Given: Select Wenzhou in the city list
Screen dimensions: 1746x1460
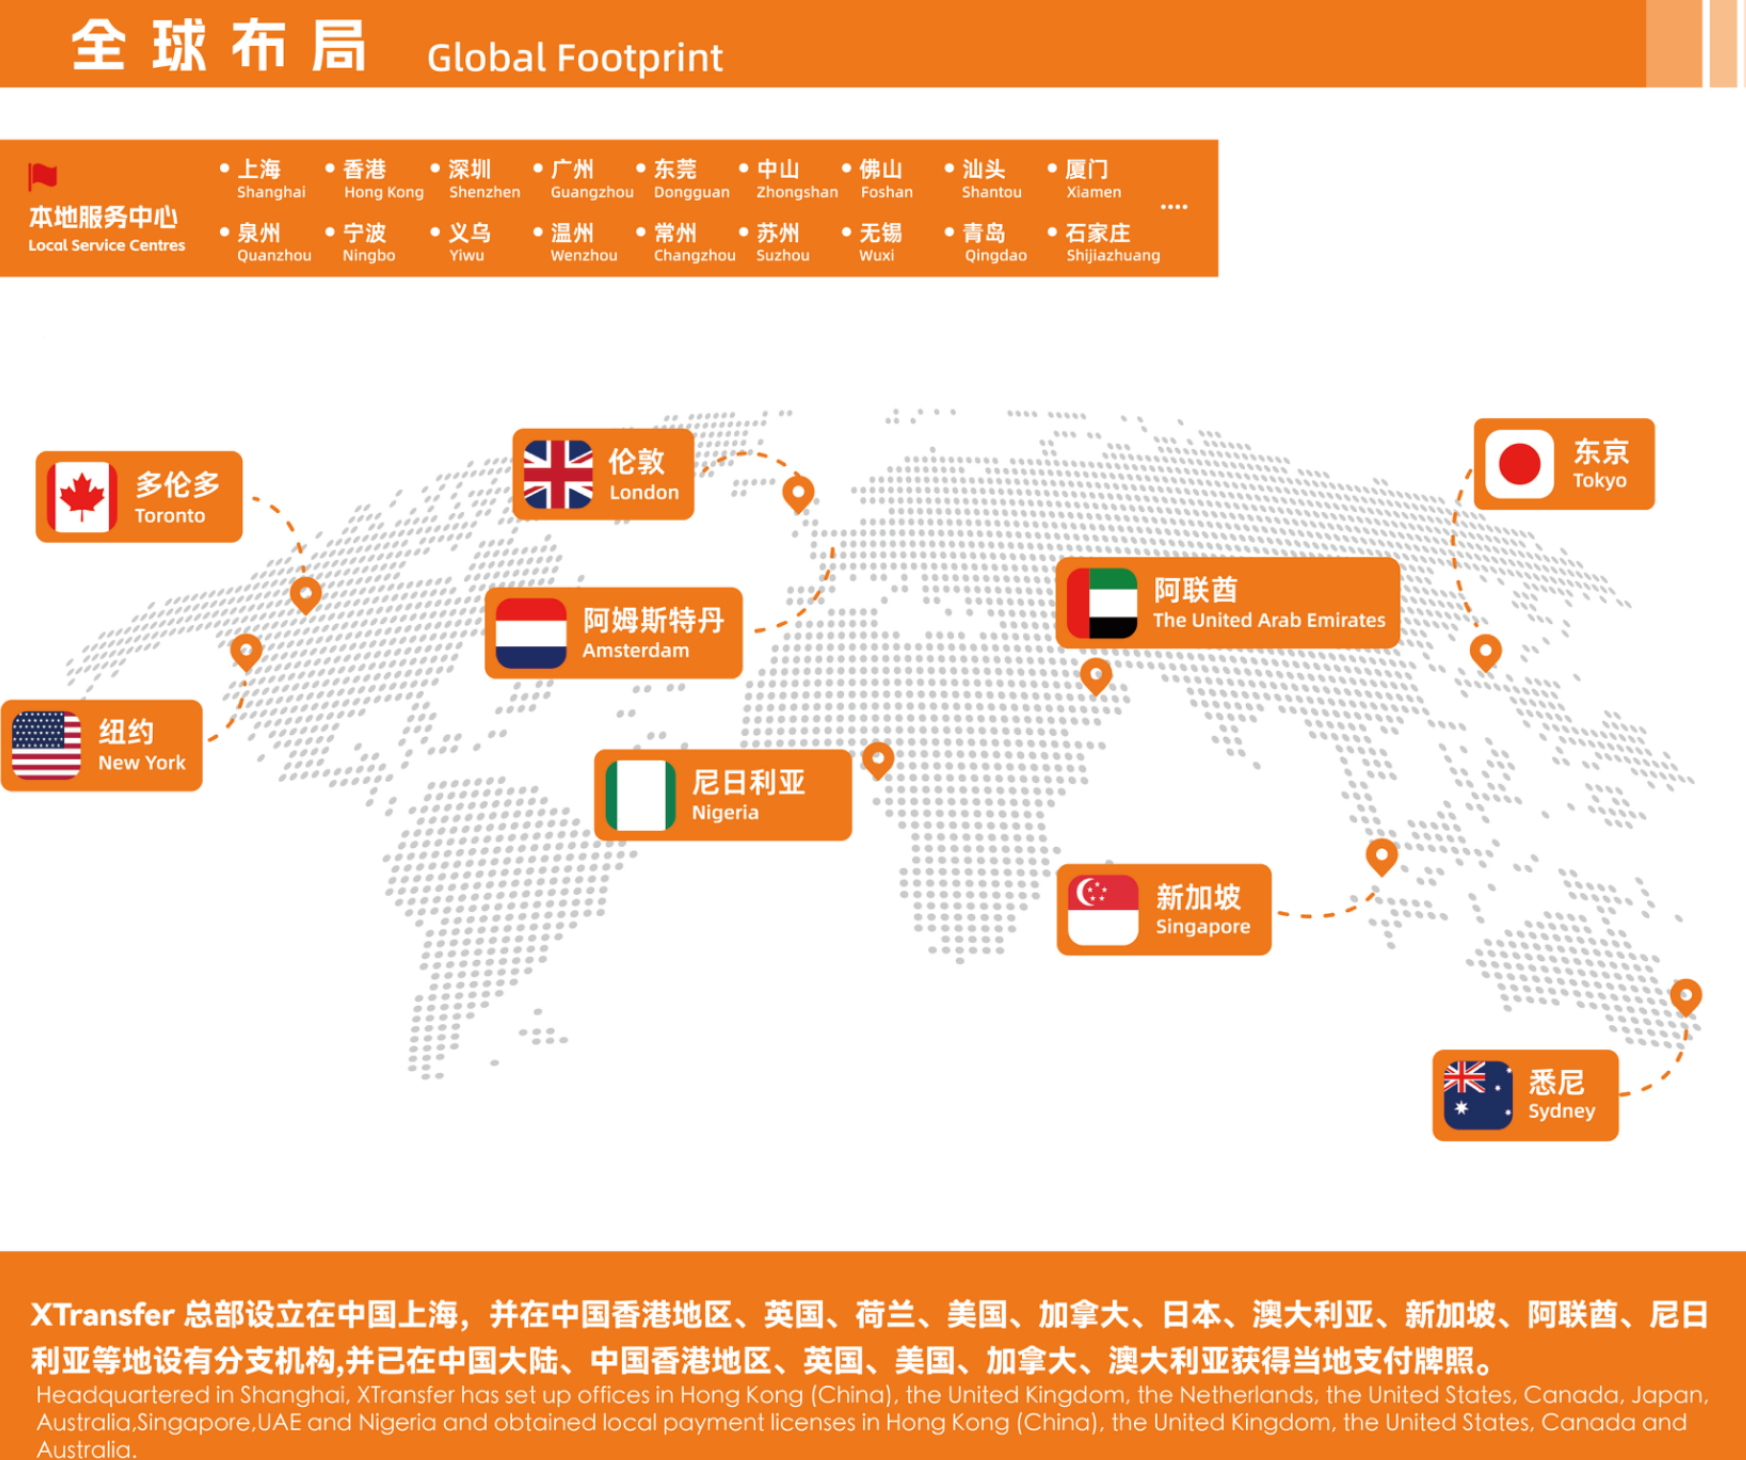Looking at the screenshot, I should [579, 243].
